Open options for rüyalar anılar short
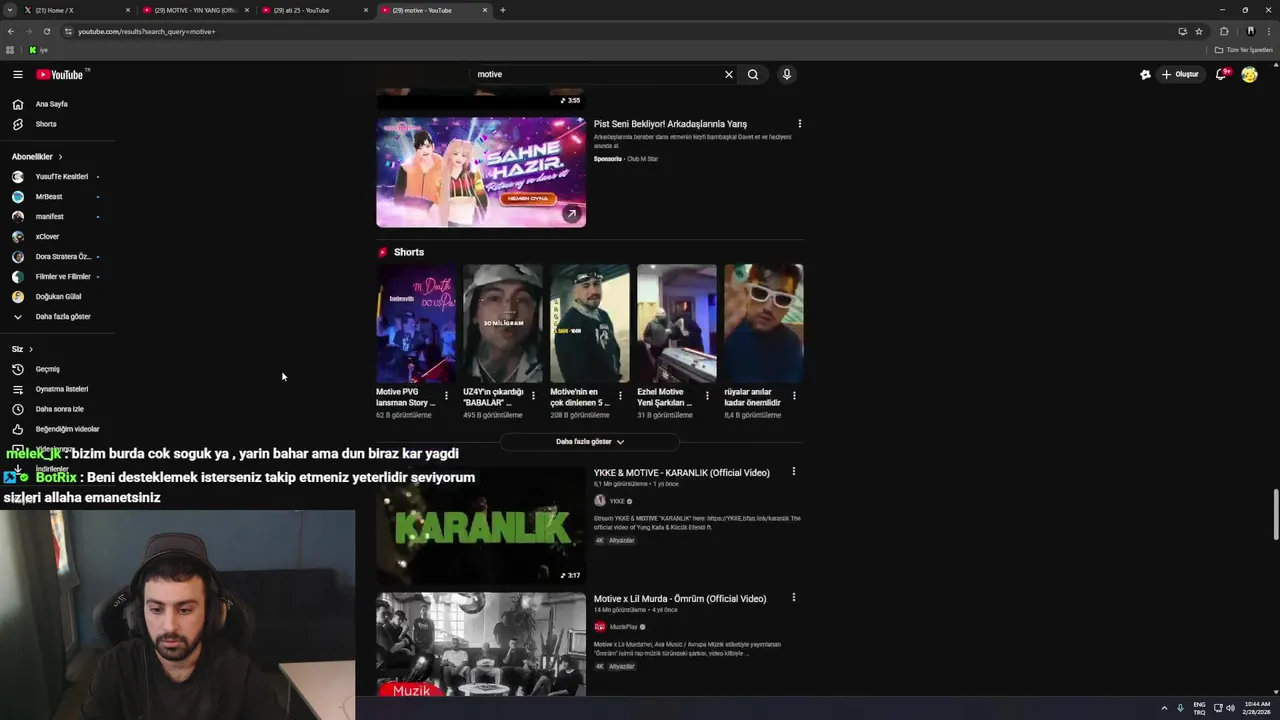The height and width of the screenshot is (720, 1280). click(794, 396)
